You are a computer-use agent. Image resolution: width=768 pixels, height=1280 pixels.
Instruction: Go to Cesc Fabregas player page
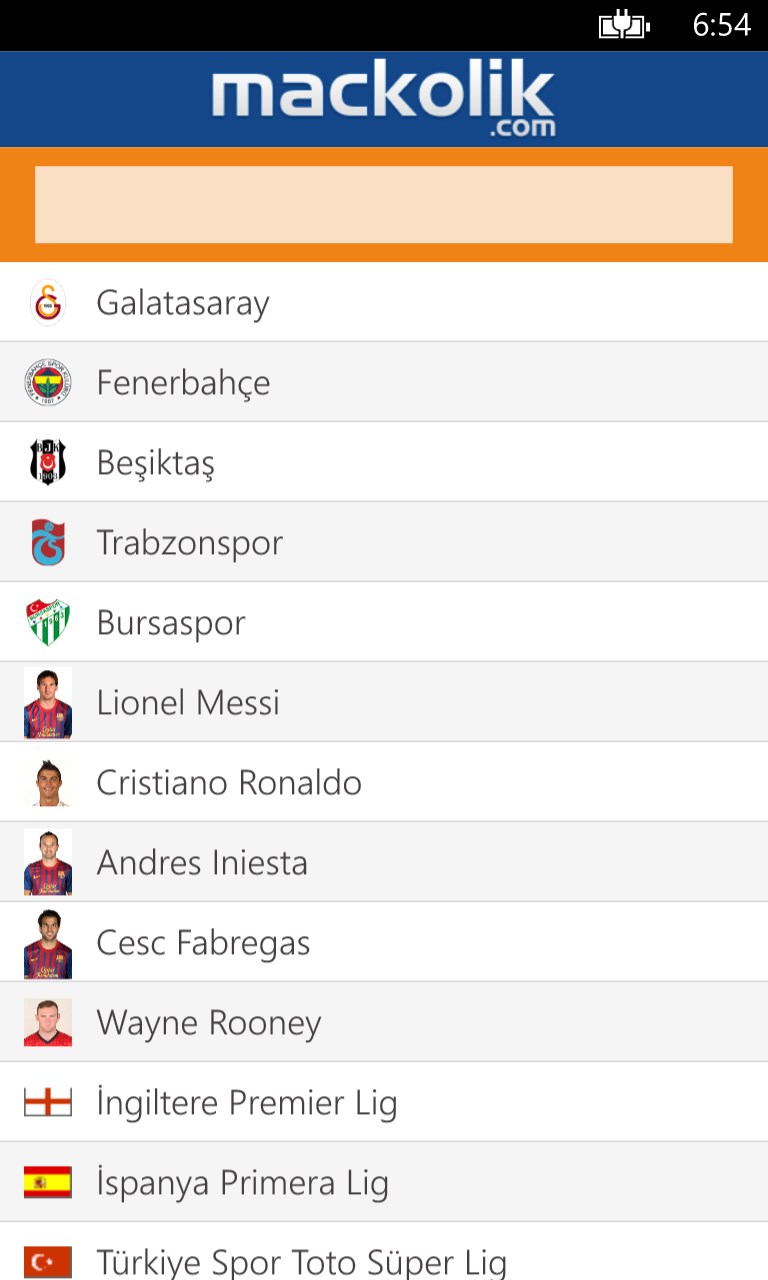coord(203,943)
